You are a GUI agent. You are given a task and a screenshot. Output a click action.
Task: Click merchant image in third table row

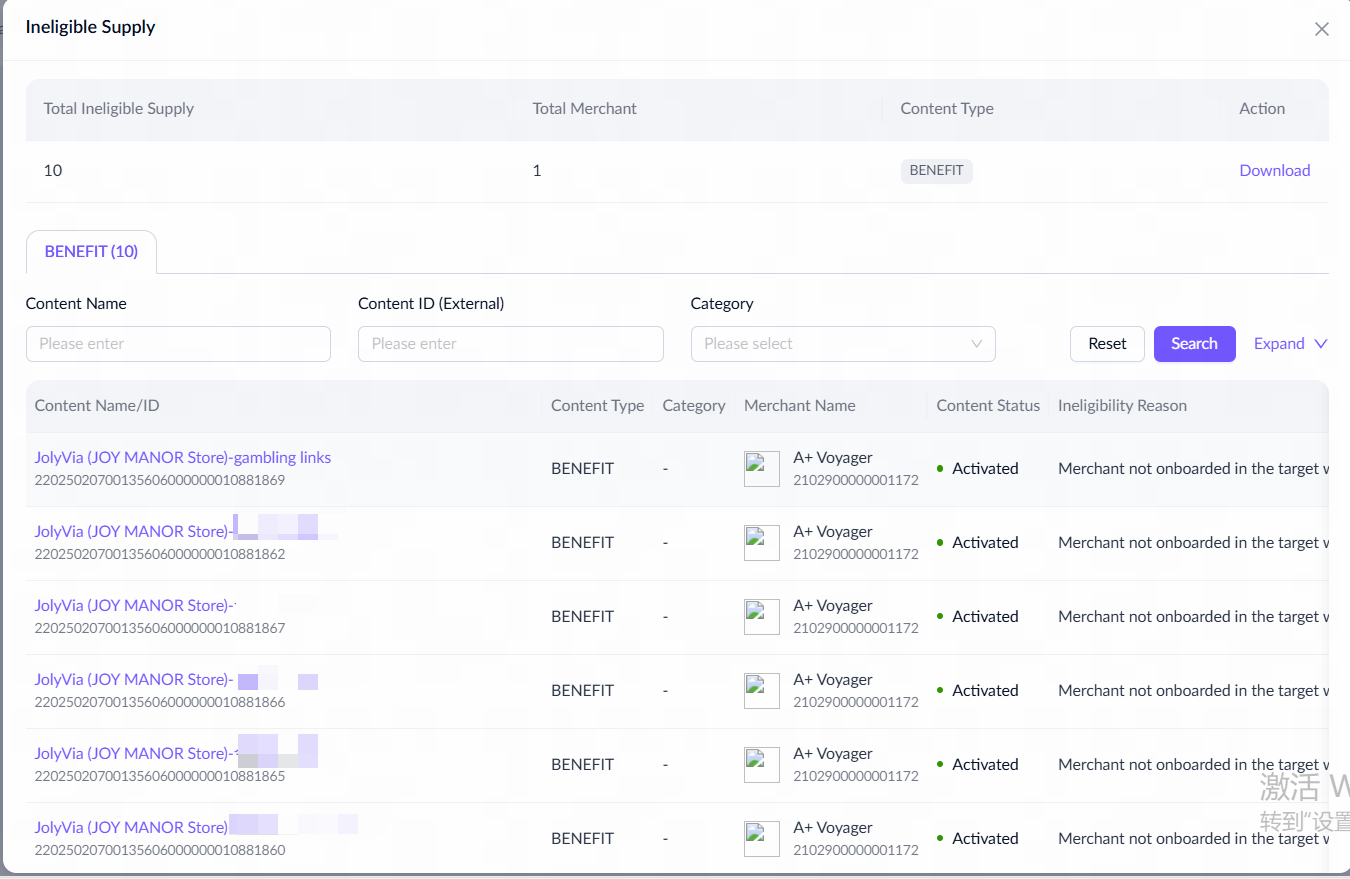point(761,617)
